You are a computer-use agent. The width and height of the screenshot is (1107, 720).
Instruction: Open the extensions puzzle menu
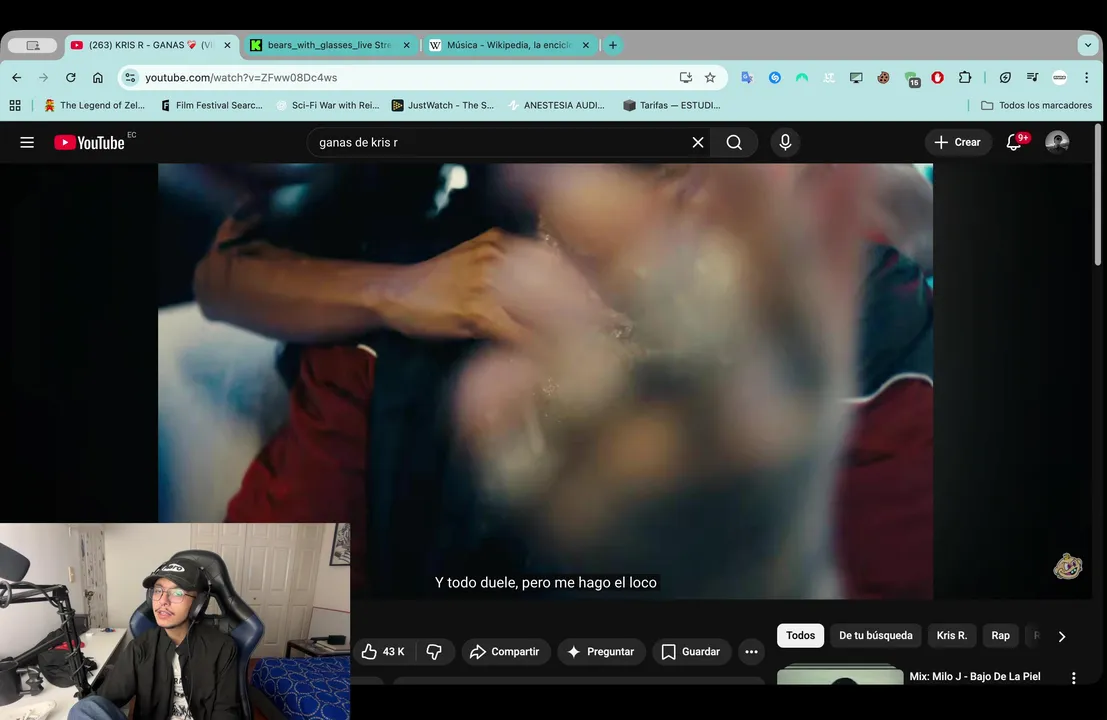tap(965, 78)
